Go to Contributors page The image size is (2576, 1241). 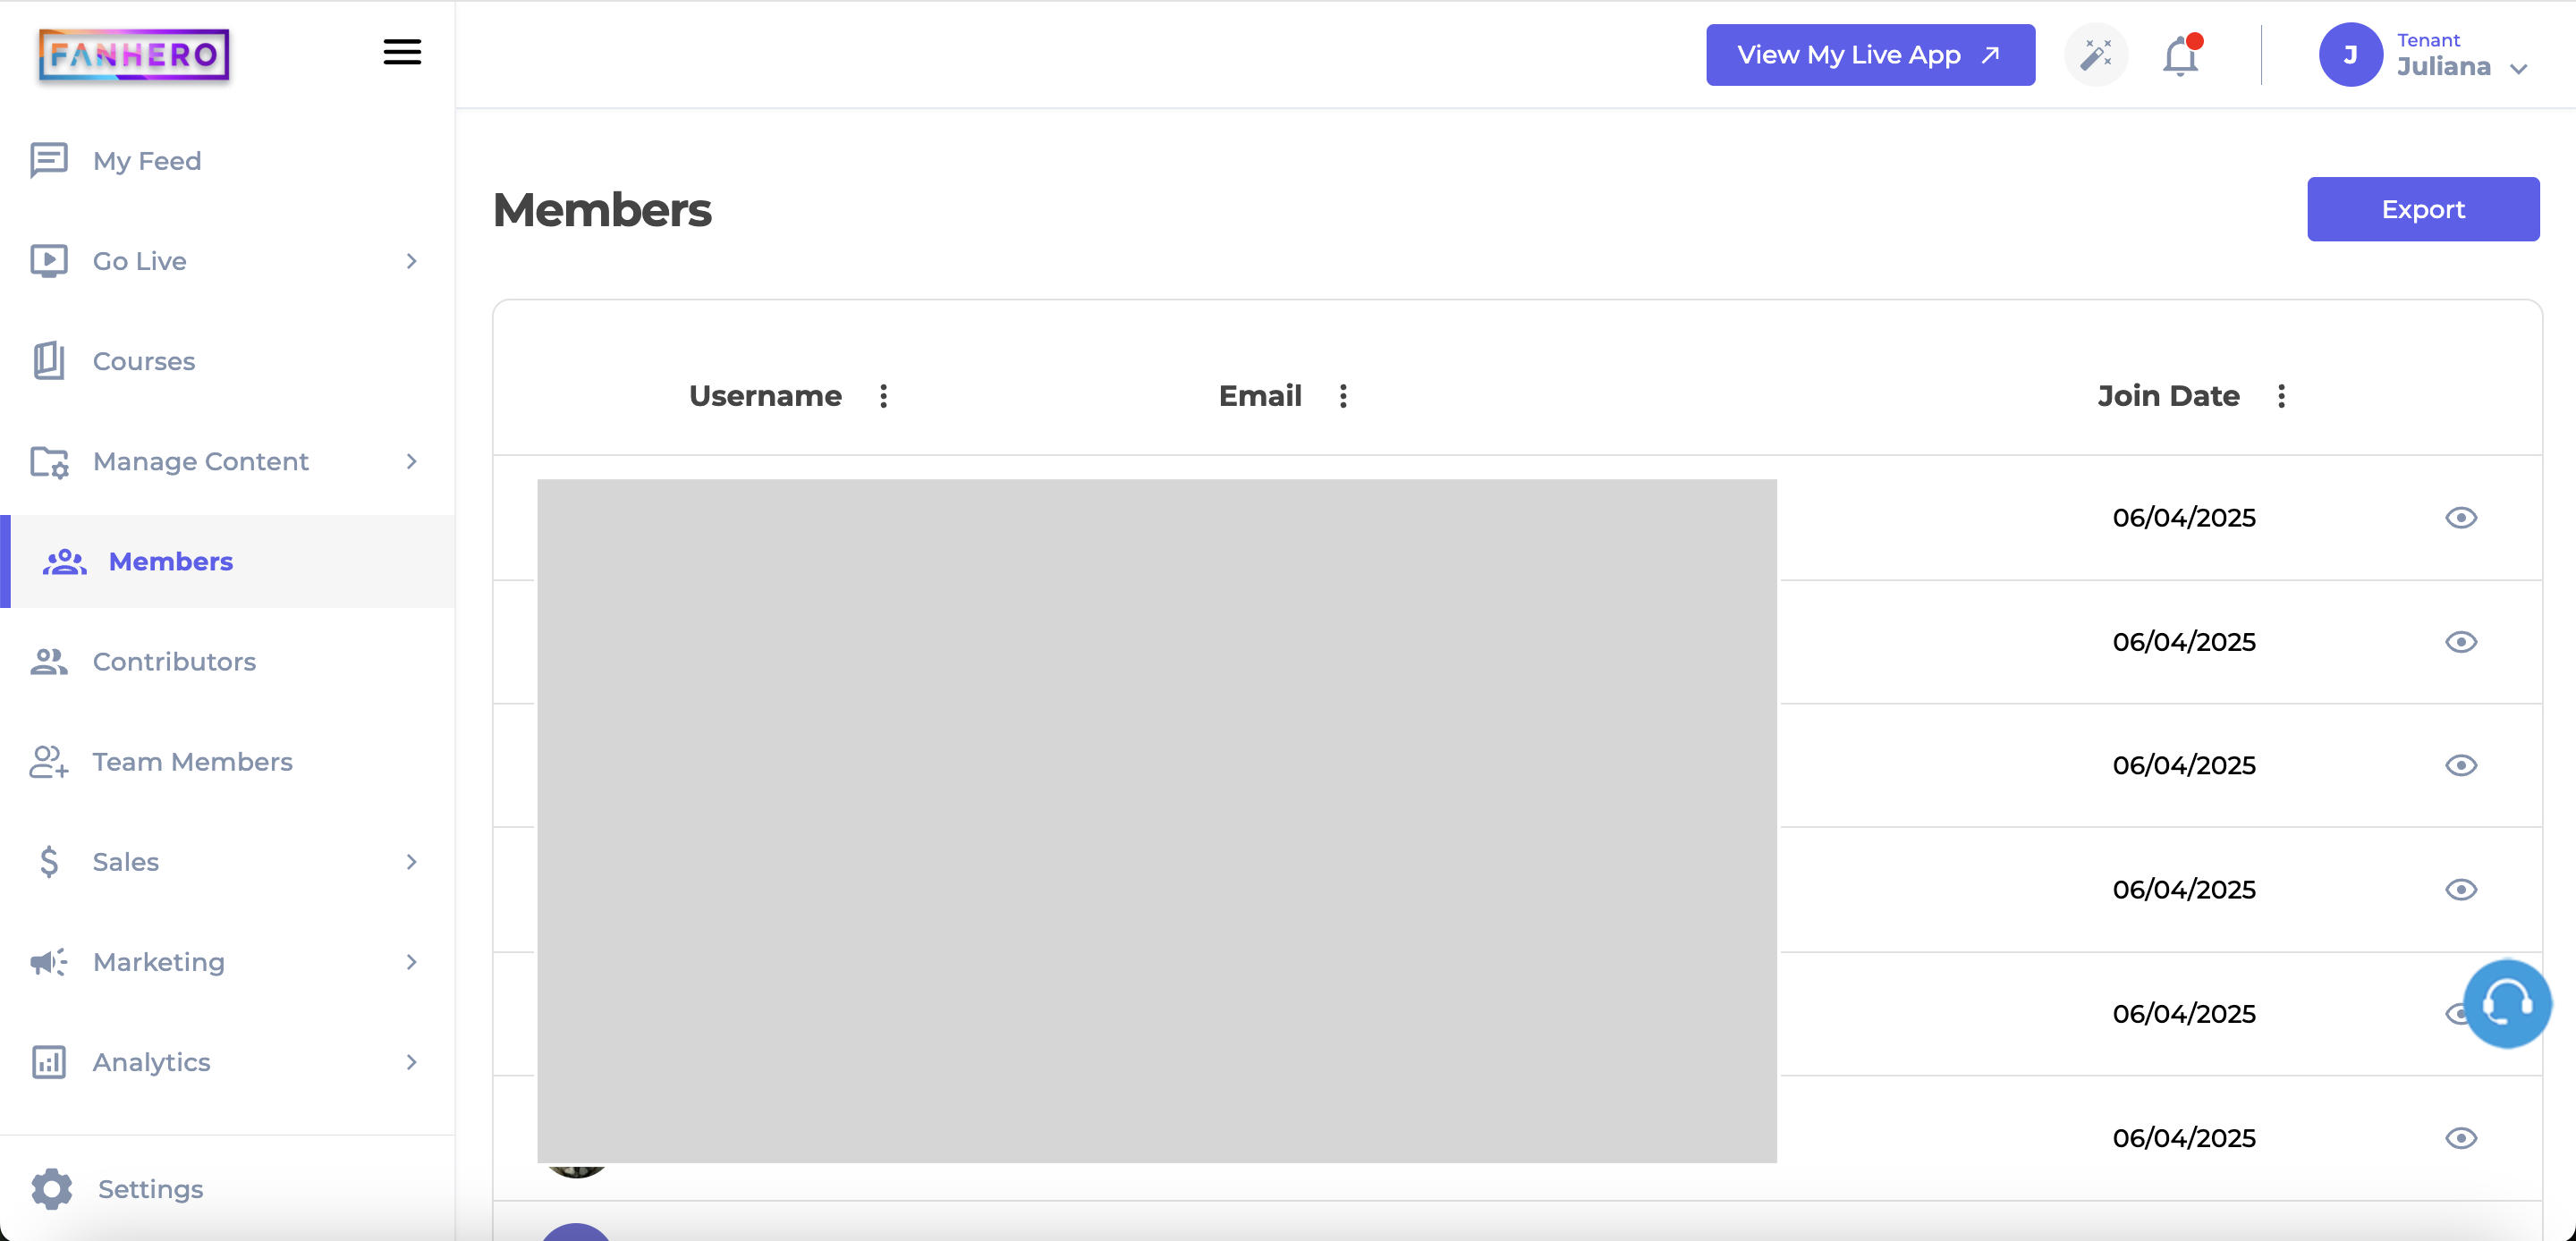click(174, 662)
